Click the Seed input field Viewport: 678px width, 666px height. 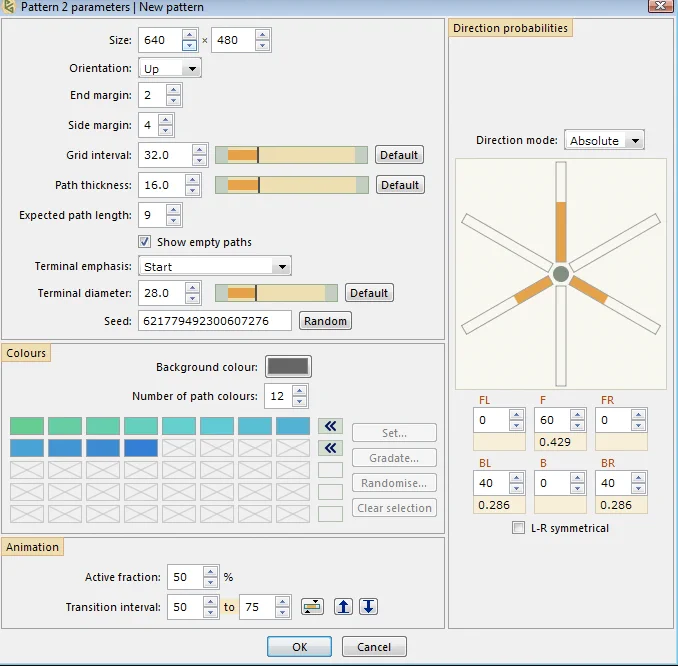(x=215, y=321)
